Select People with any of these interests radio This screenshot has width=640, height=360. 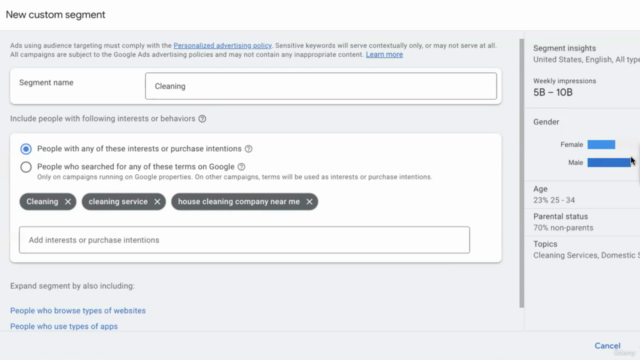[x=26, y=149]
